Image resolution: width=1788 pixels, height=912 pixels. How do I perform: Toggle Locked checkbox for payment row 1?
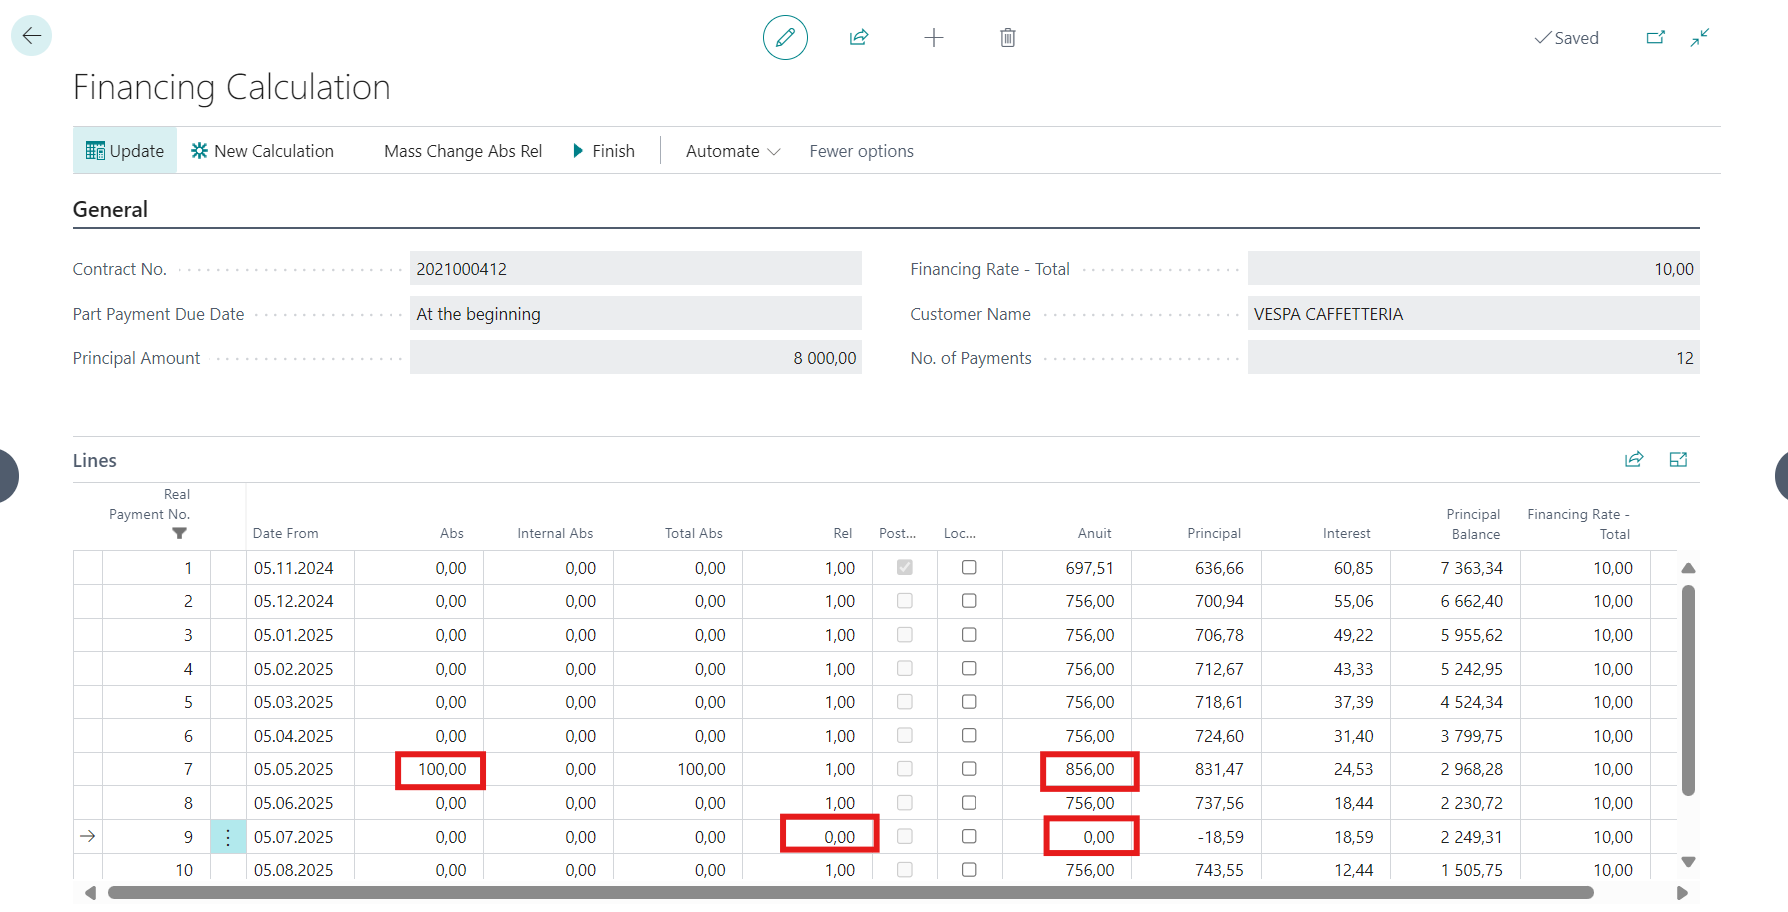click(x=969, y=568)
